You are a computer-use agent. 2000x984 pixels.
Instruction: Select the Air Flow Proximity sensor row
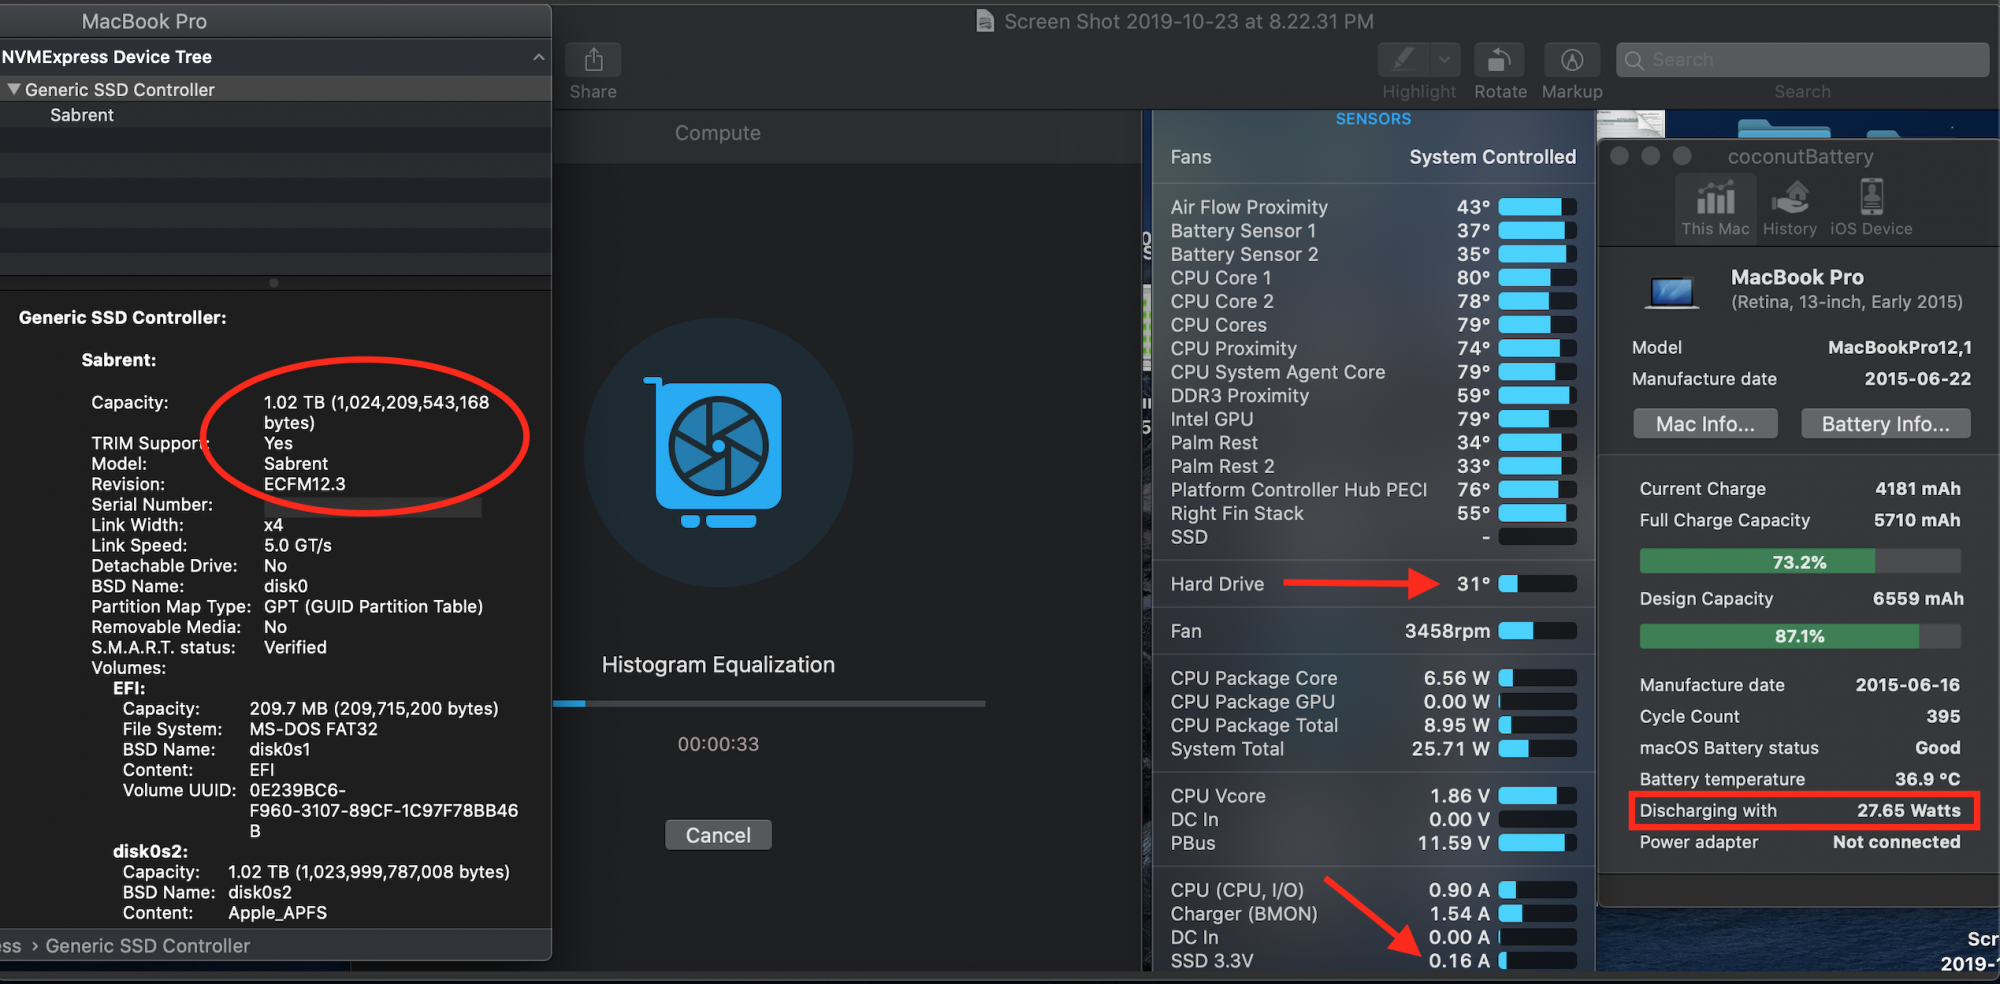point(1373,207)
